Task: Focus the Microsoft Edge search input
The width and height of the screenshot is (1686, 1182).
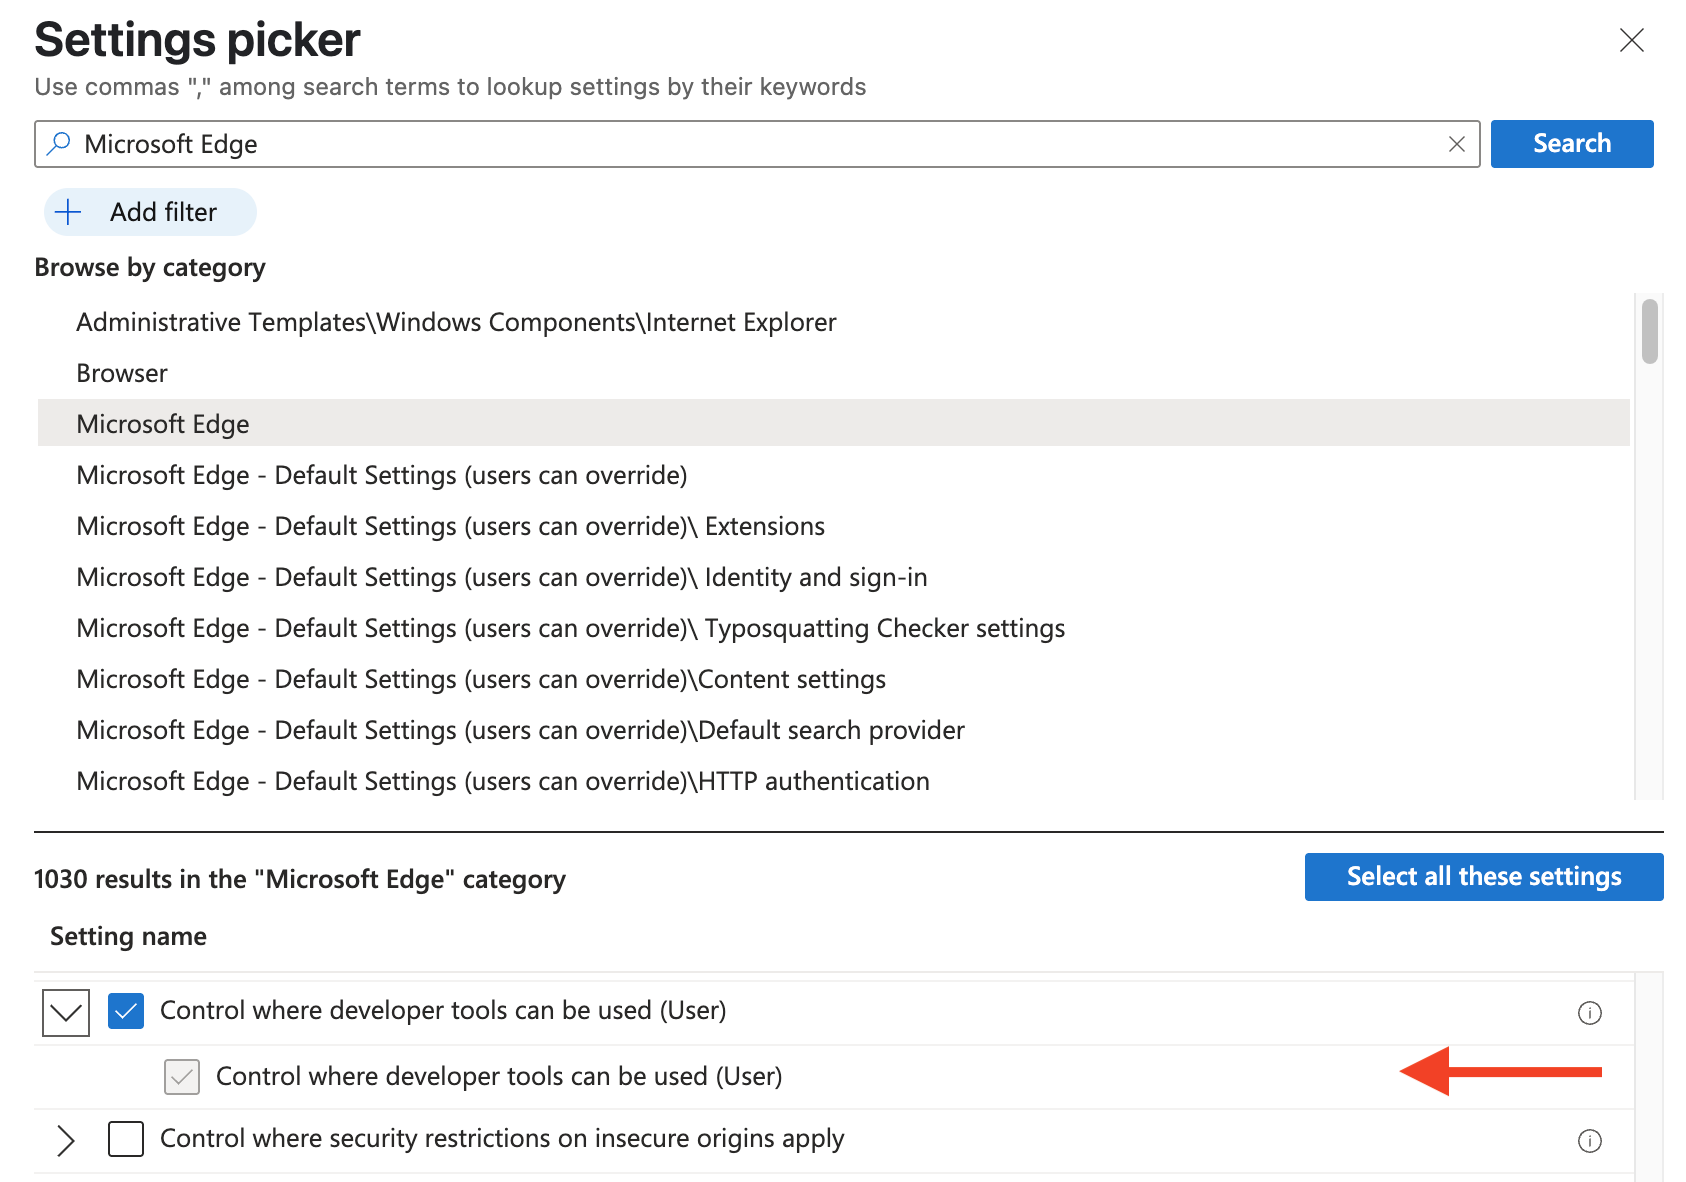Action: click(x=750, y=144)
